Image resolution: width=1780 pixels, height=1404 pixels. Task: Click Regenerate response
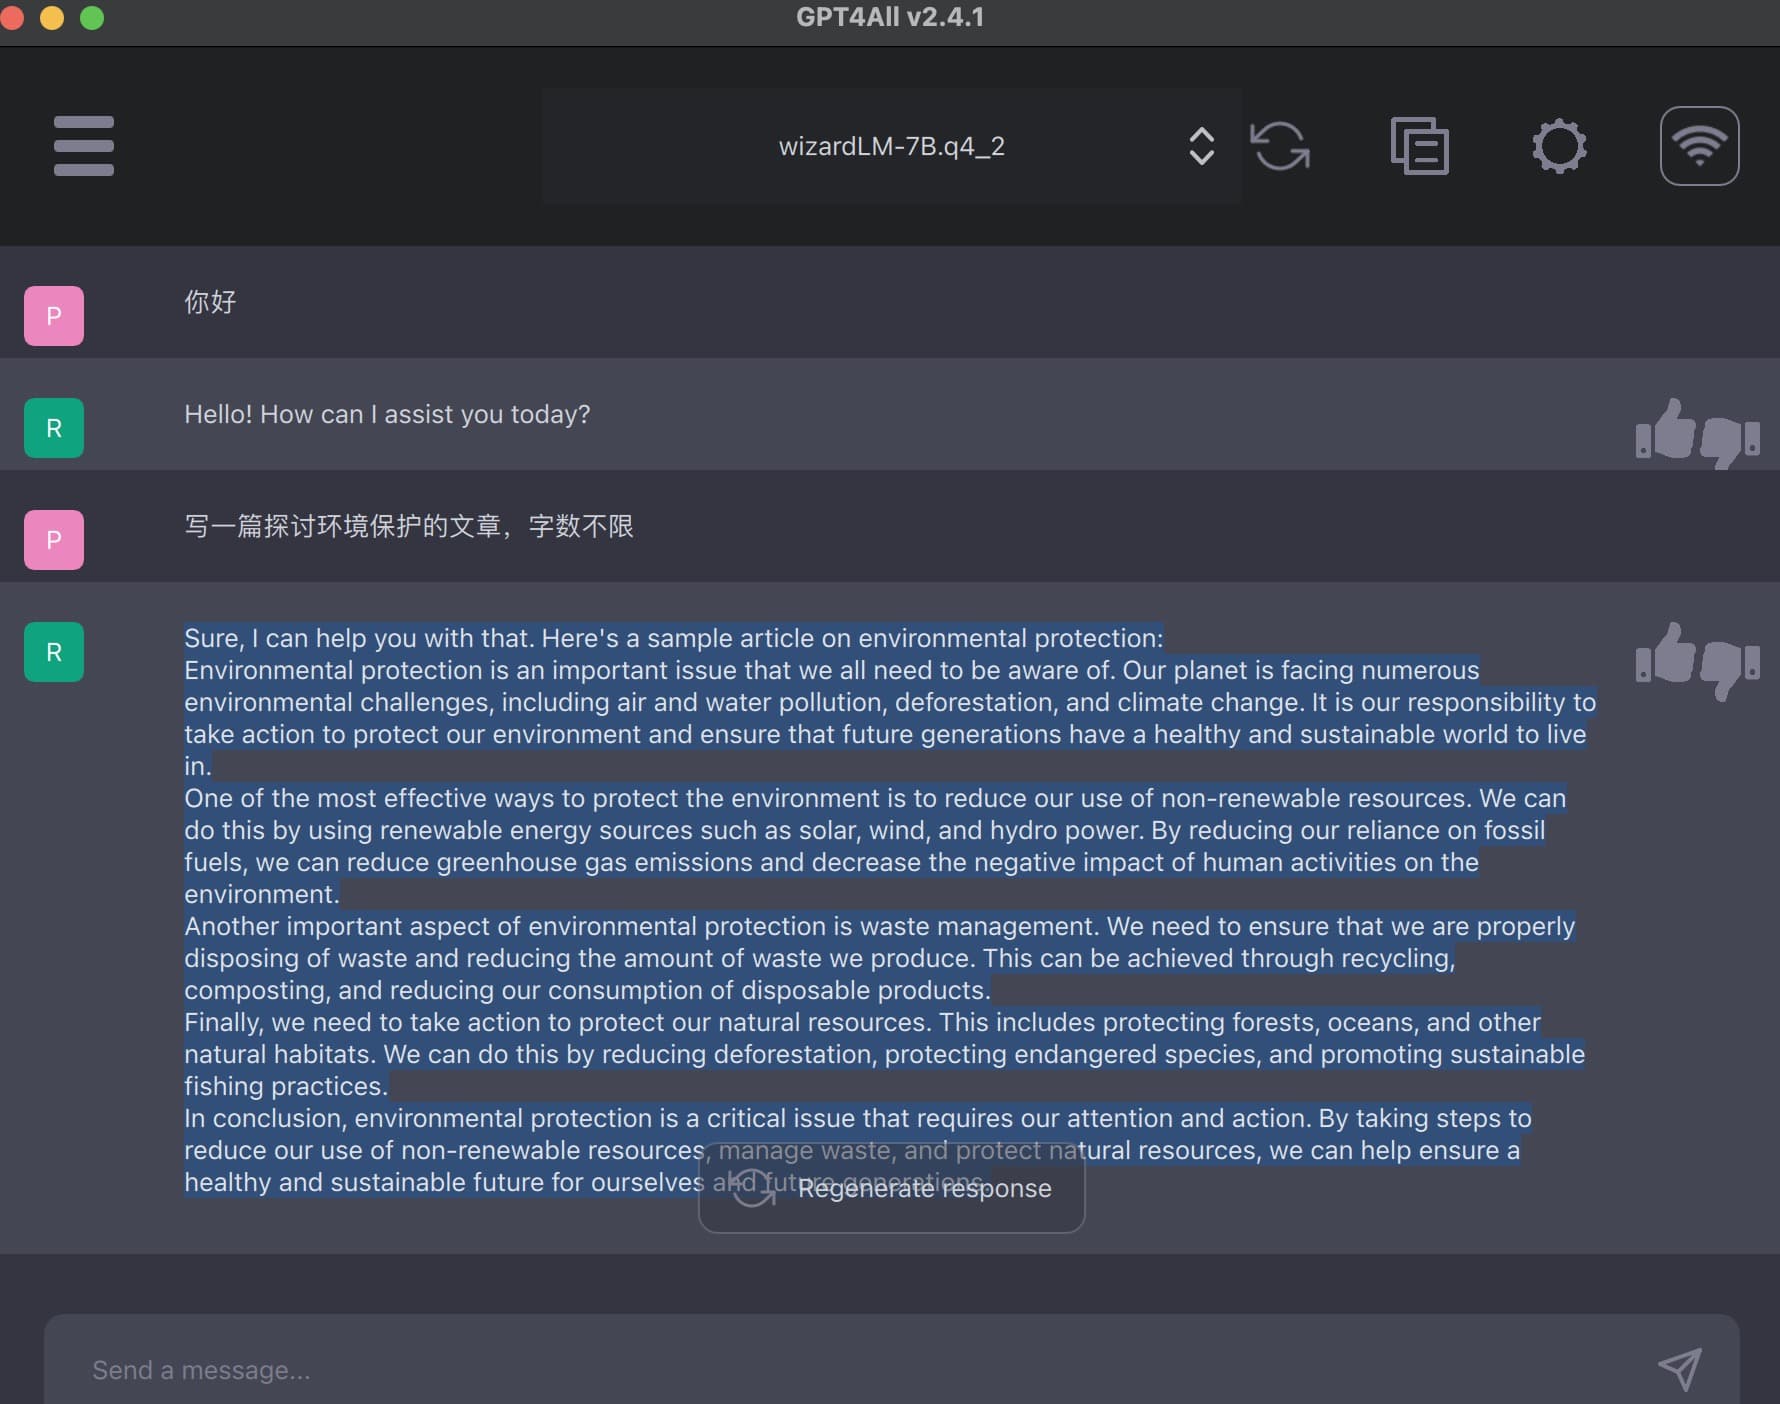891,1188
